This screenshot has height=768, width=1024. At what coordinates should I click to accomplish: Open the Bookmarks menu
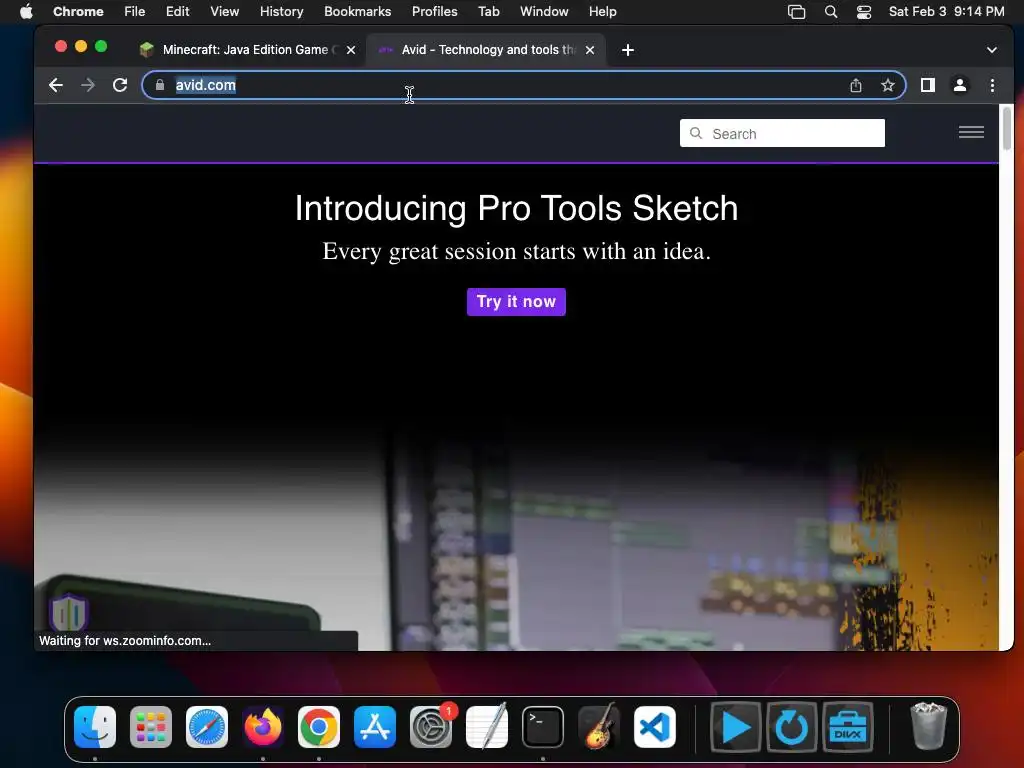click(357, 12)
